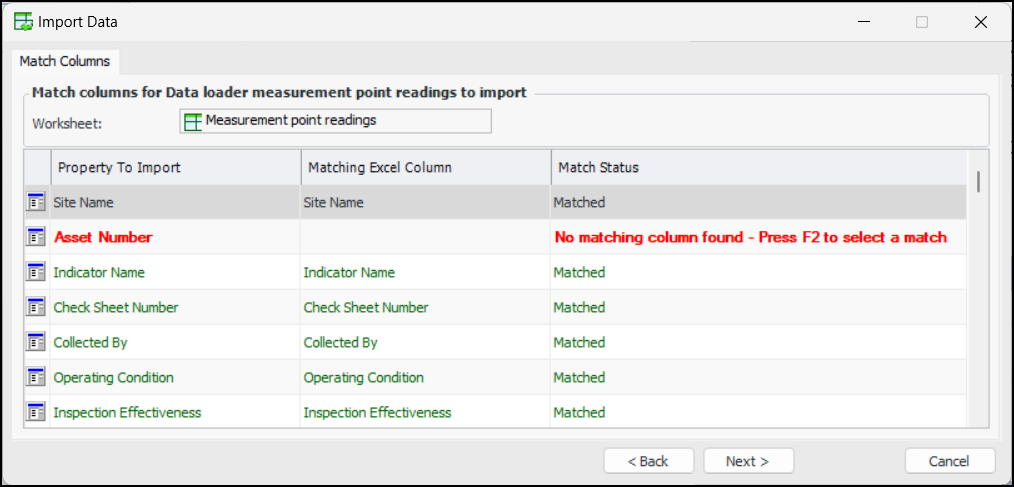
Task: Go to the previous step with Back
Action: pyautogui.click(x=648, y=461)
